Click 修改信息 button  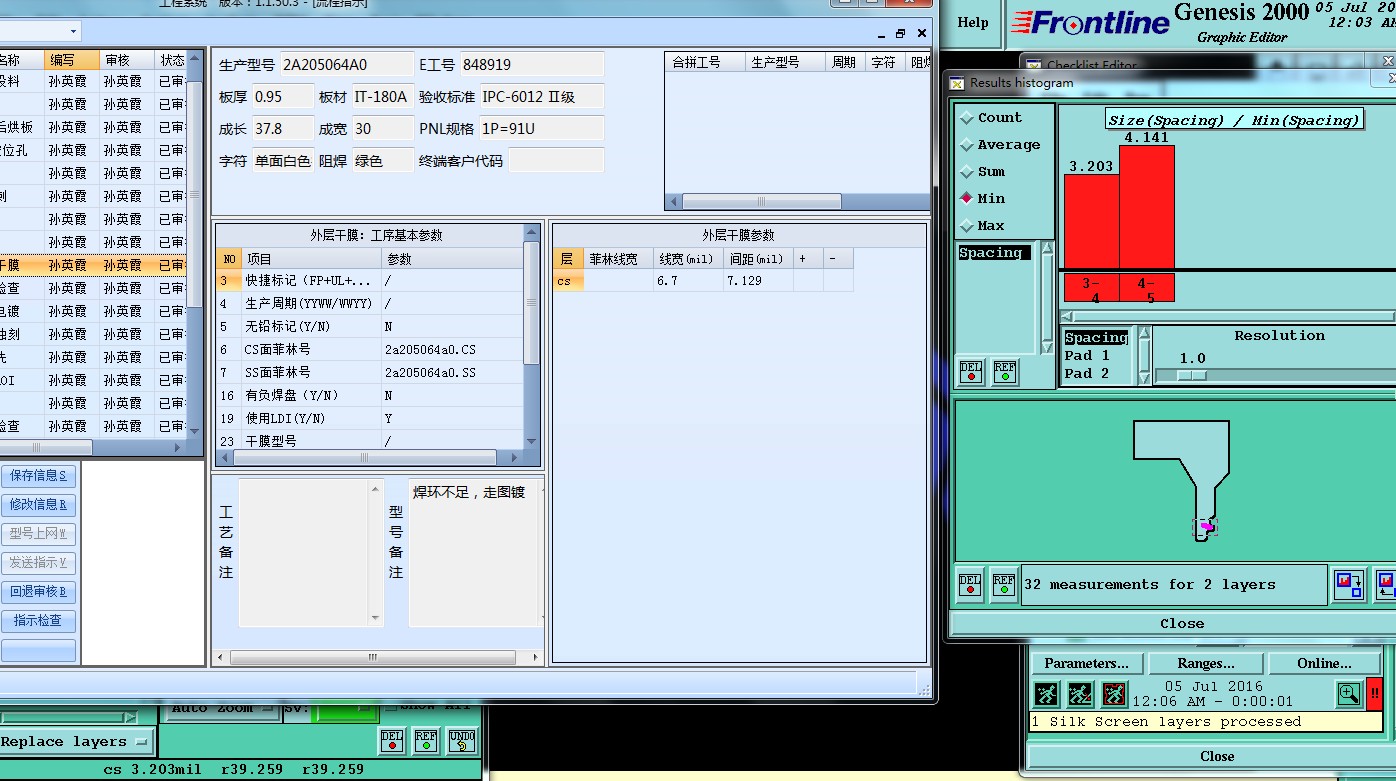pos(39,505)
